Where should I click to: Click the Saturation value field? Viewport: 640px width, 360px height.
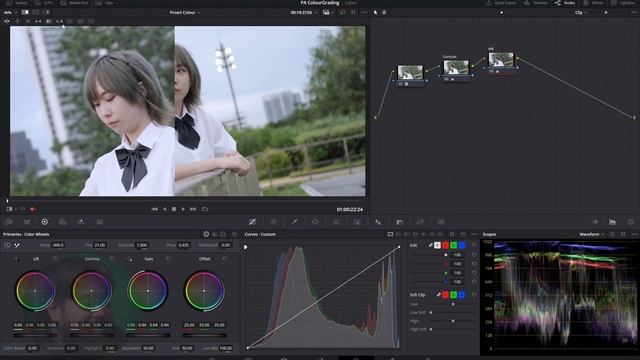click(149, 348)
